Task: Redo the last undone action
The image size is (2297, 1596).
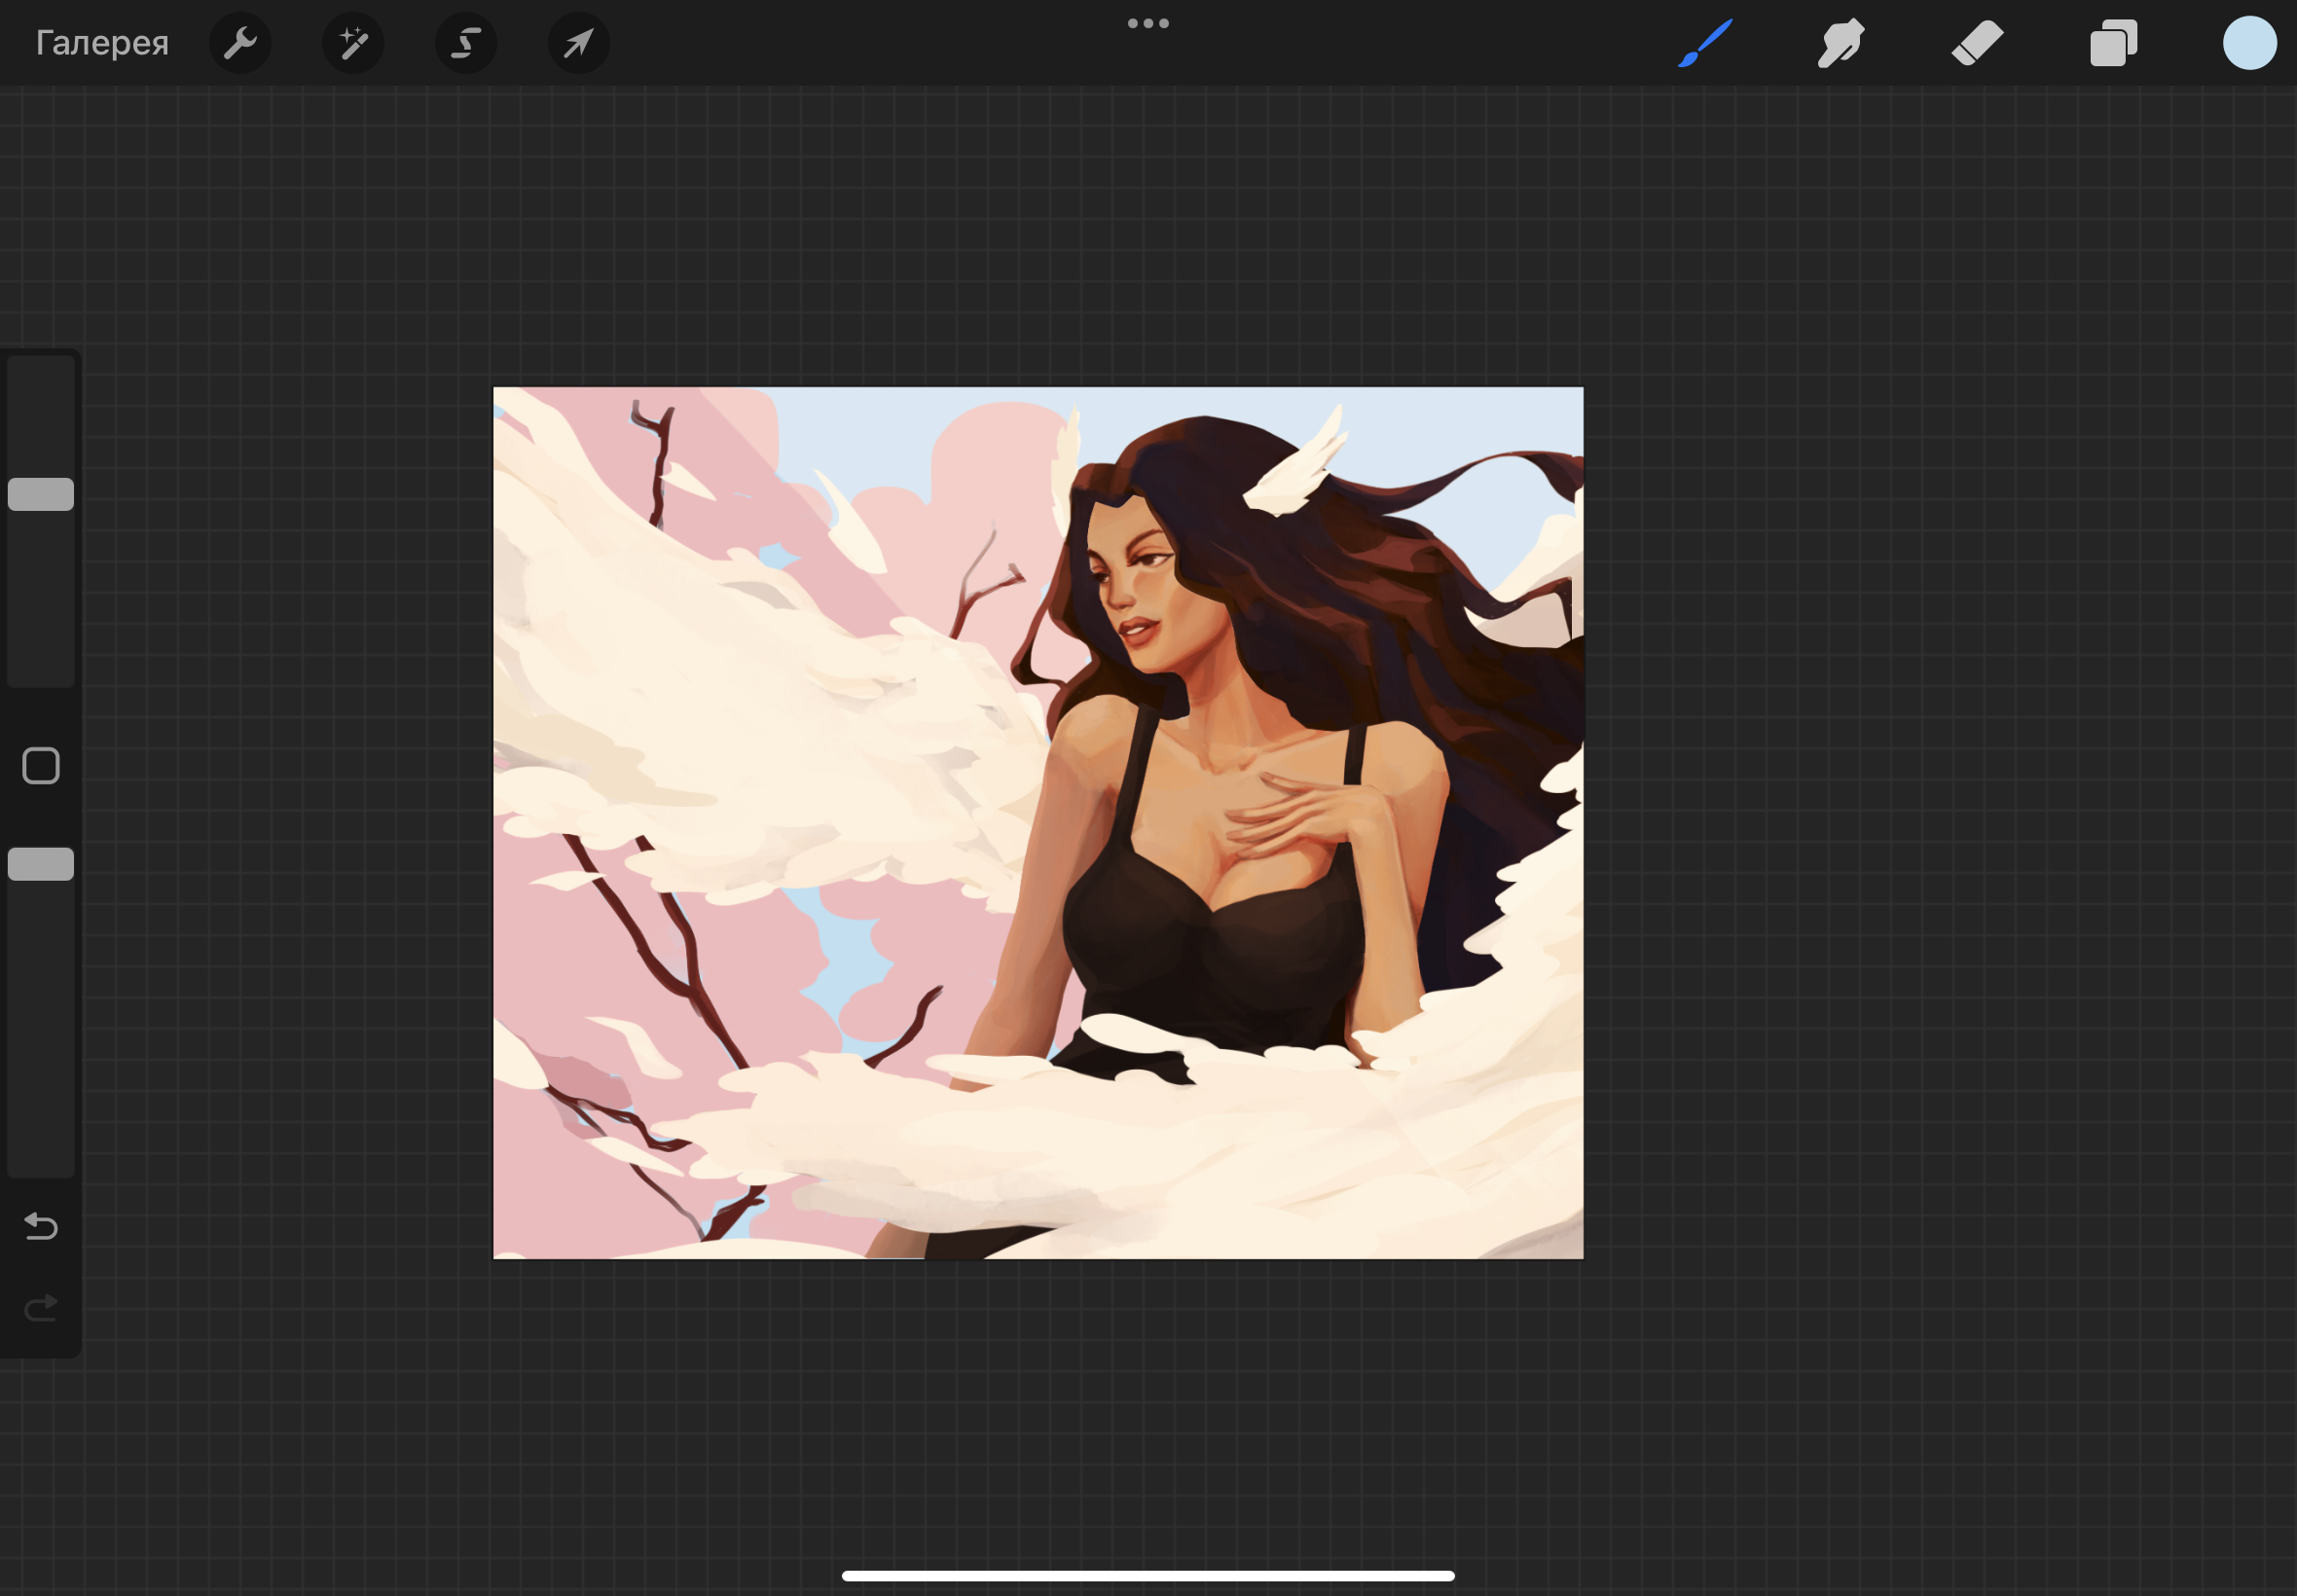Action: coord(41,1308)
